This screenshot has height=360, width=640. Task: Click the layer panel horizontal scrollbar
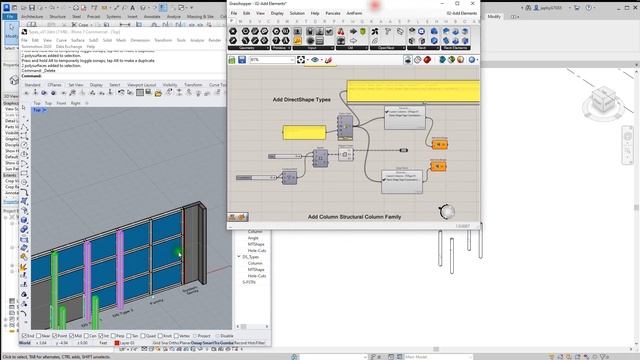[252, 326]
